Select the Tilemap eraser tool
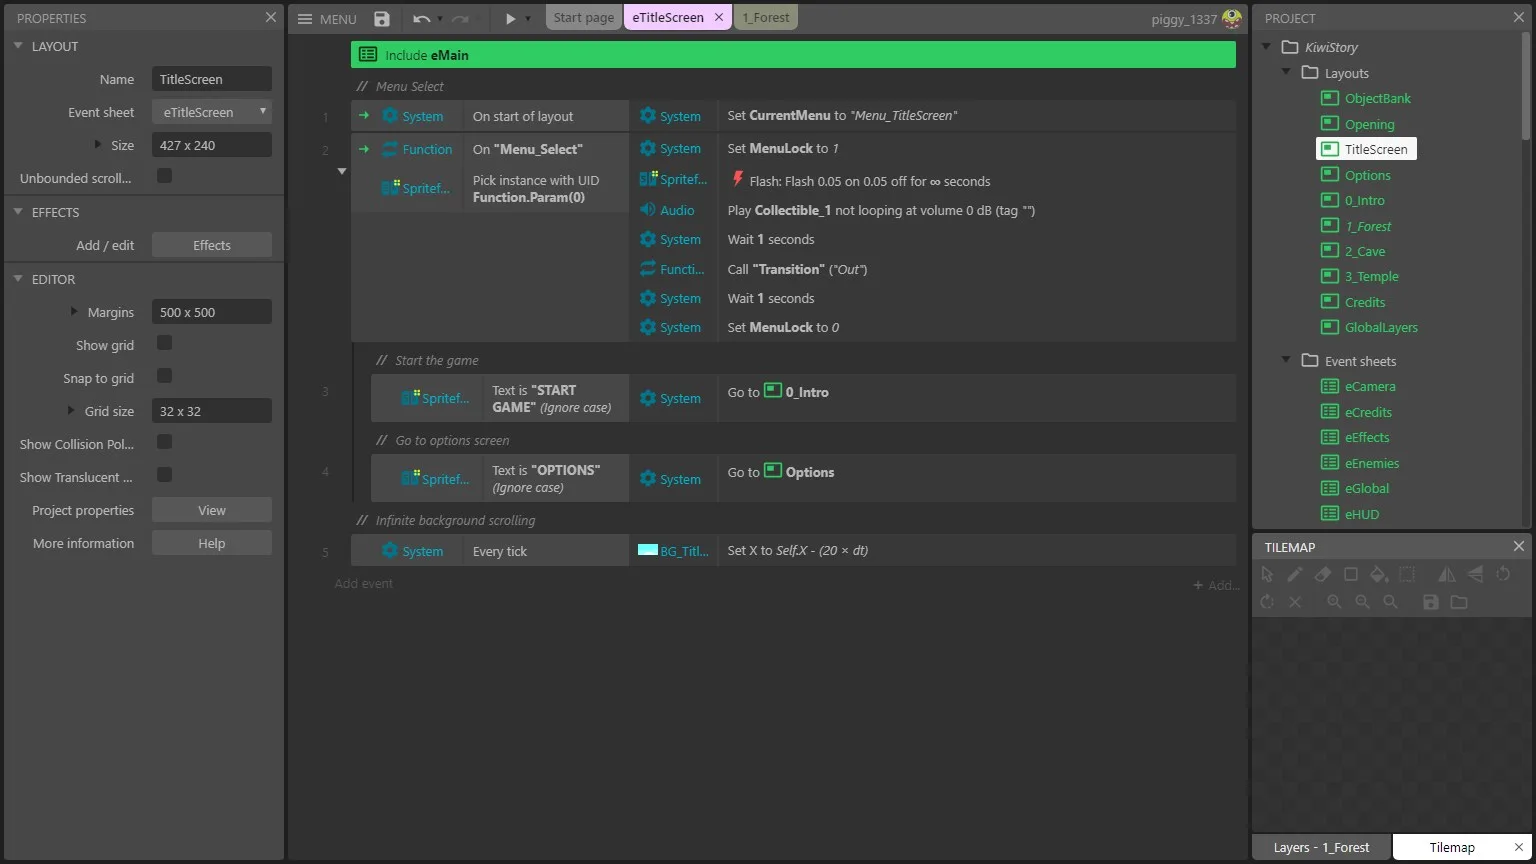Viewport: 1536px width, 864px height. click(1323, 574)
